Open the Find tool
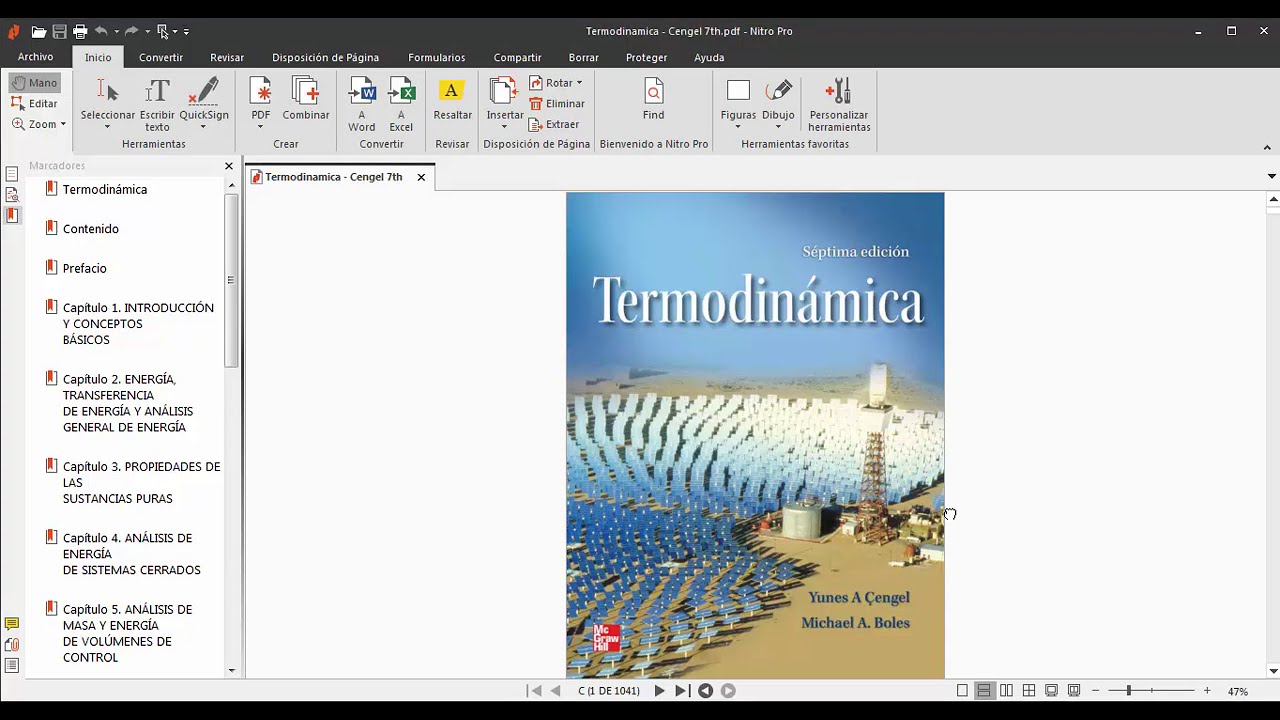Screen dimensions: 1280x720 (x=653, y=99)
